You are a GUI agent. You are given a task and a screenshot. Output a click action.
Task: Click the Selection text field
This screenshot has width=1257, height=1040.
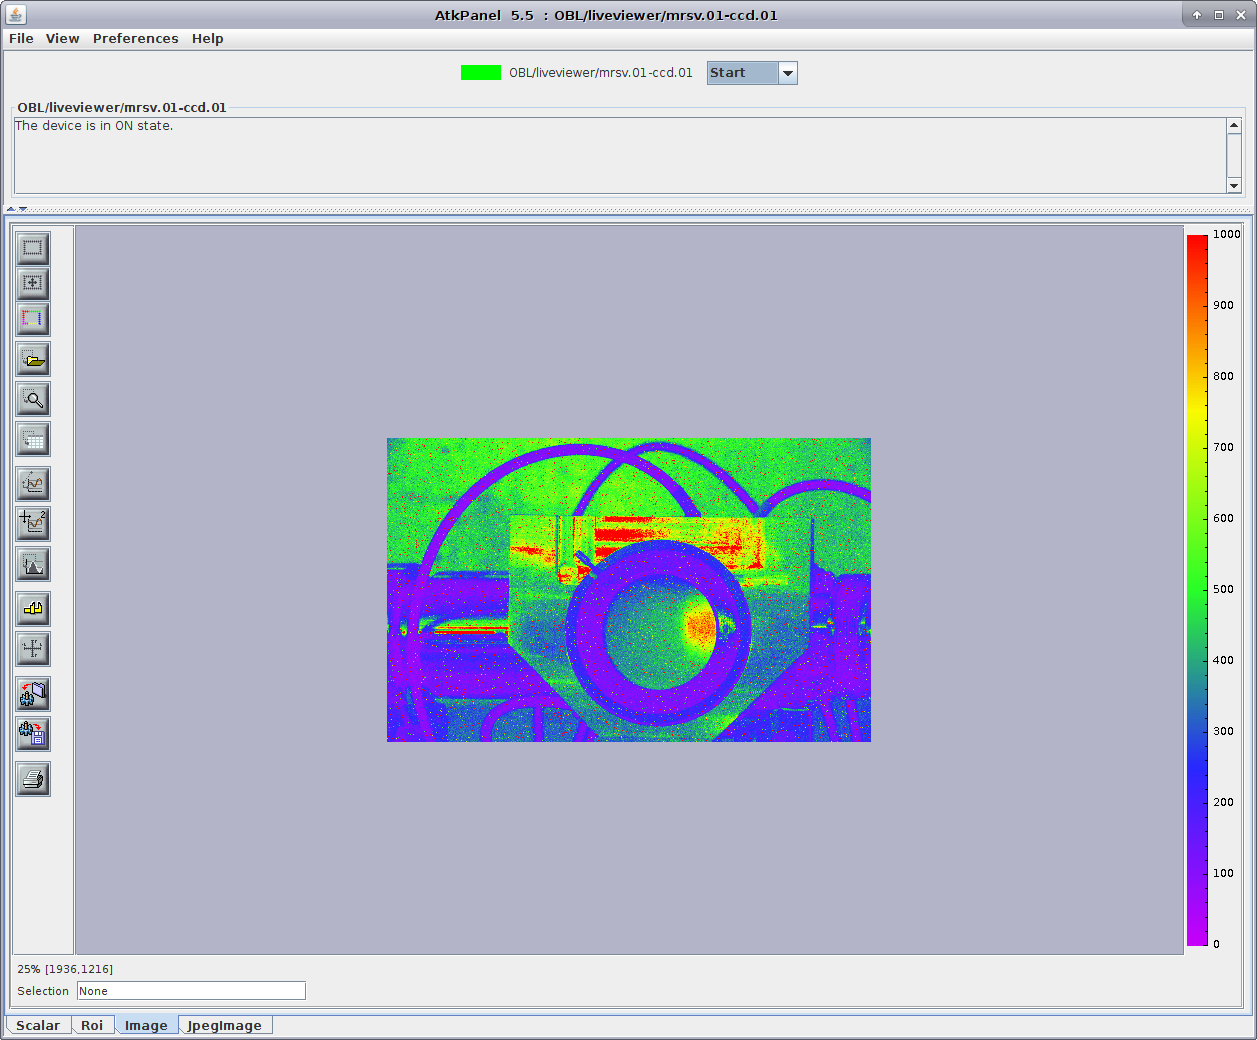click(191, 991)
